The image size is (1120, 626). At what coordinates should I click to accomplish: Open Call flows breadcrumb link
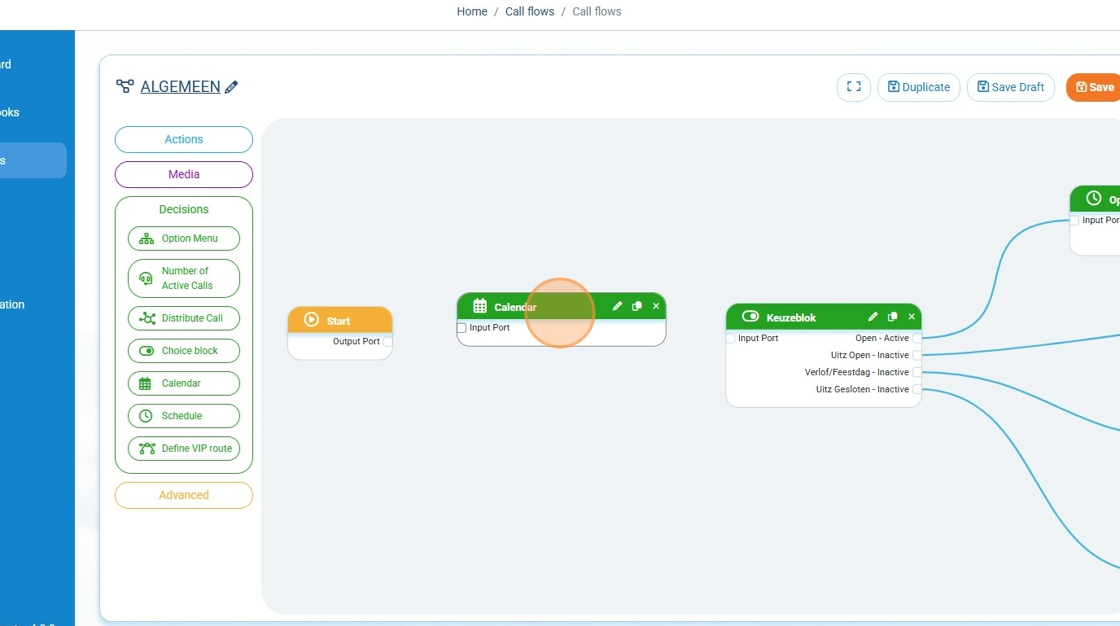529,12
